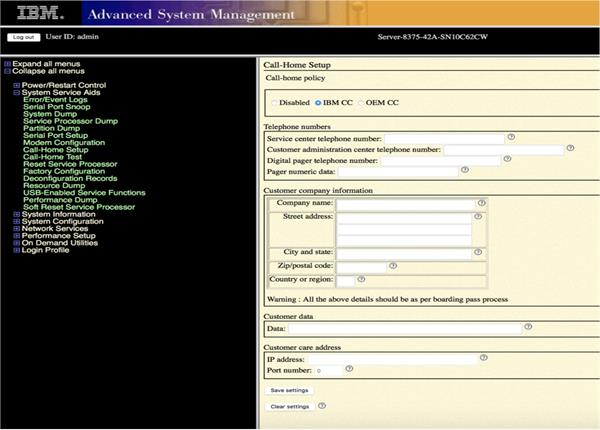Focus Pager numeric data field
Viewport: 600px width, 430px height.
point(398,172)
